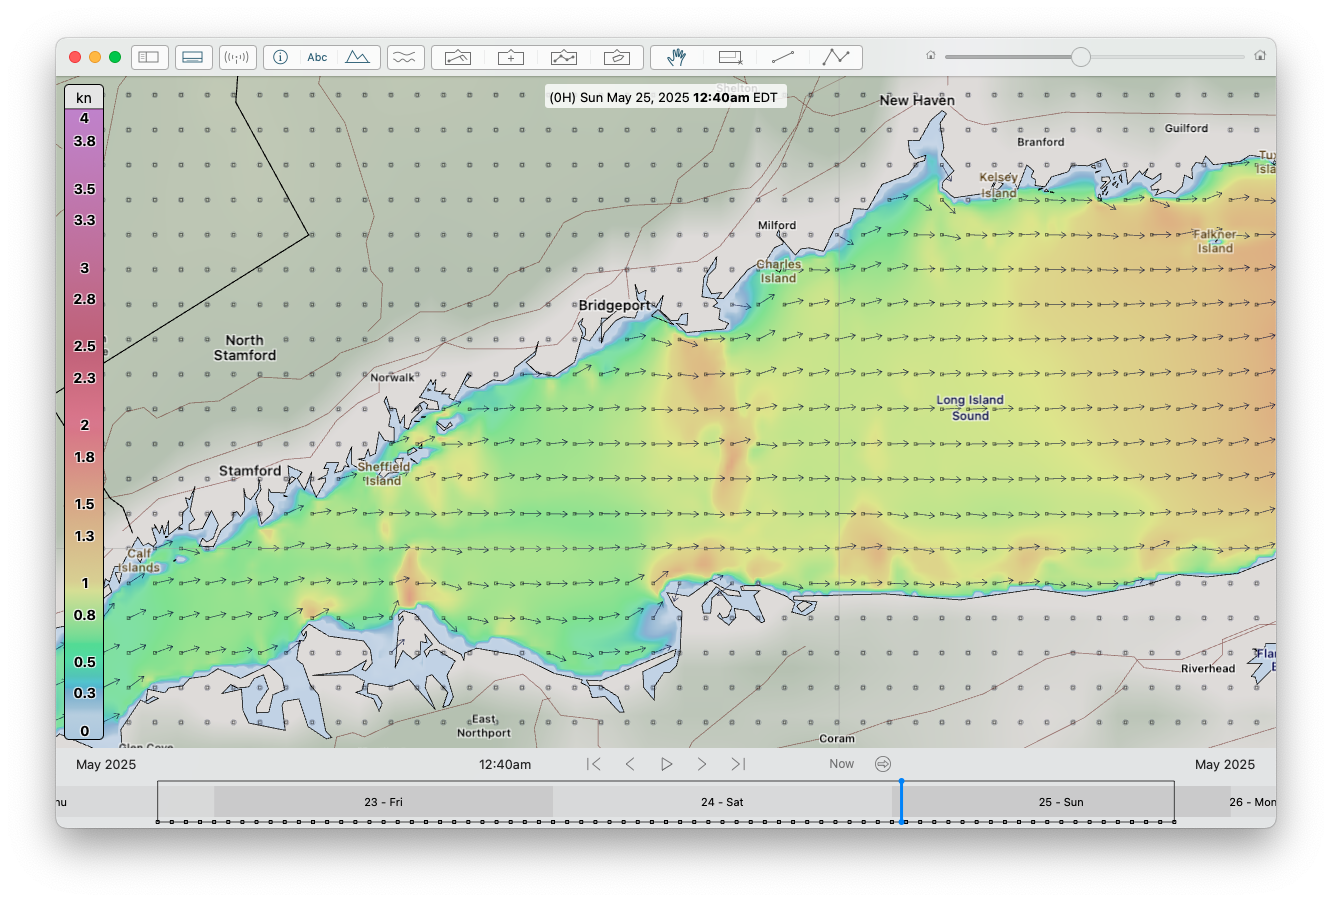Viewport: 1332px width, 902px height.
Task: Click Guilford label on map
Action: click(x=1186, y=128)
